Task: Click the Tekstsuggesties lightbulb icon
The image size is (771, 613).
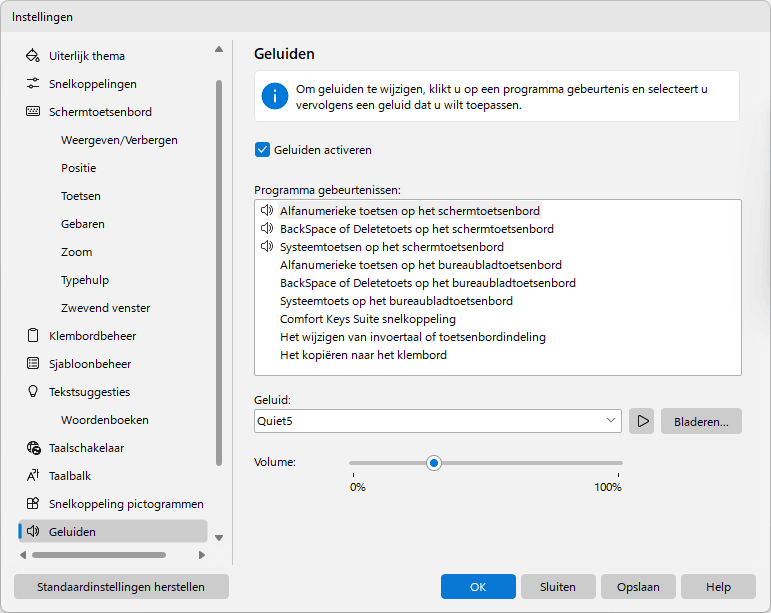Action: (x=33, y=392)
